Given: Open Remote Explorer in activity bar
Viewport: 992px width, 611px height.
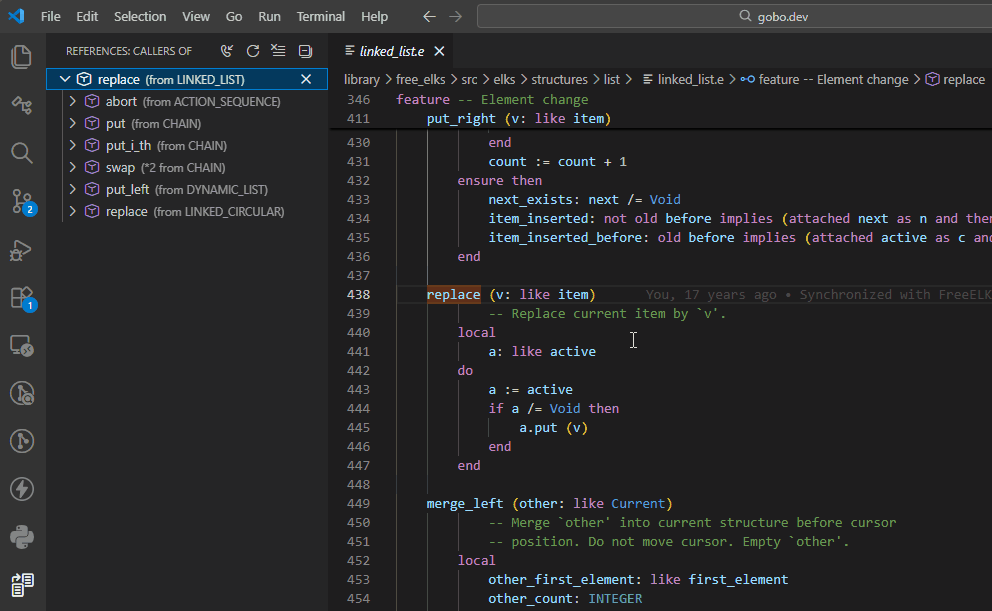Looking at the screenshot, I should click(x=21, y=346).
